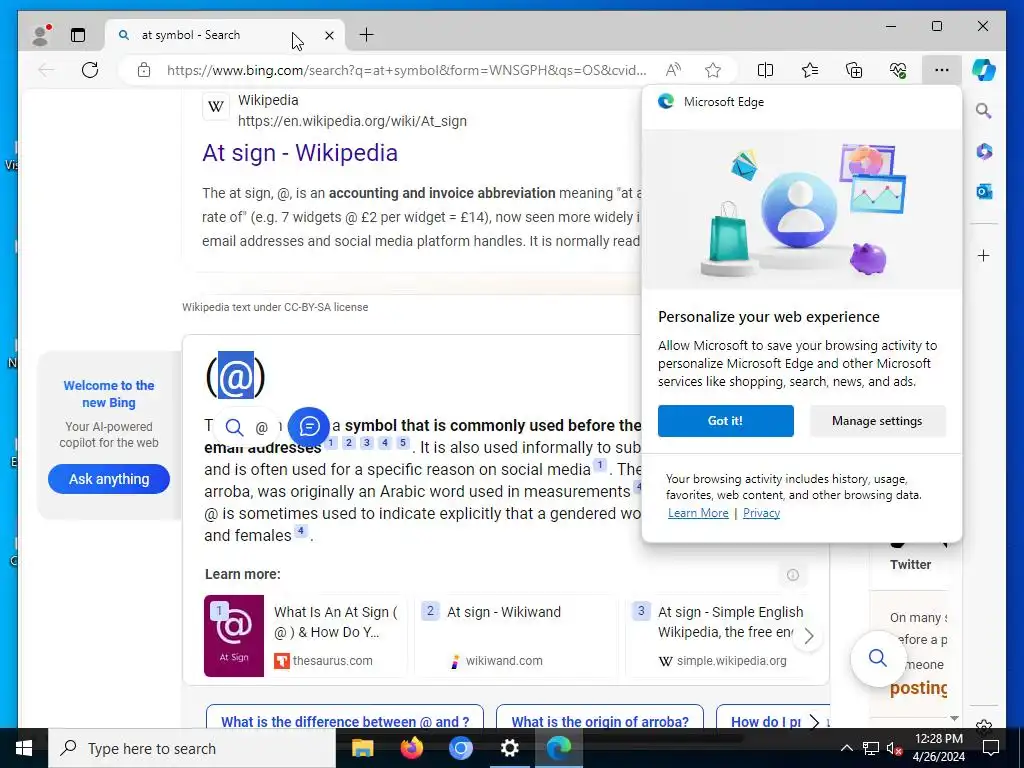Click muted volume tray icon
The height and width of the screenshot is (768, 1024).
pyautogui.click(x=894, y=748)
